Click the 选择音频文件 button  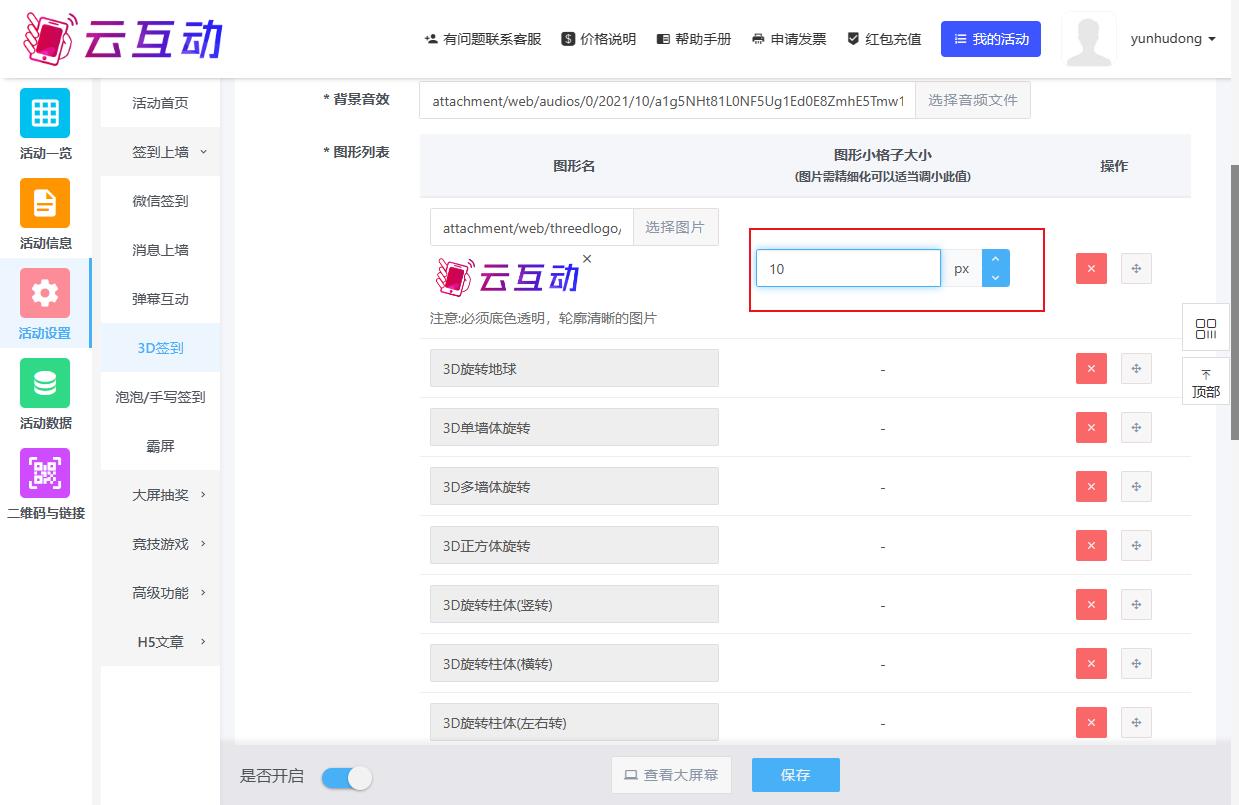tap(972, 101)
